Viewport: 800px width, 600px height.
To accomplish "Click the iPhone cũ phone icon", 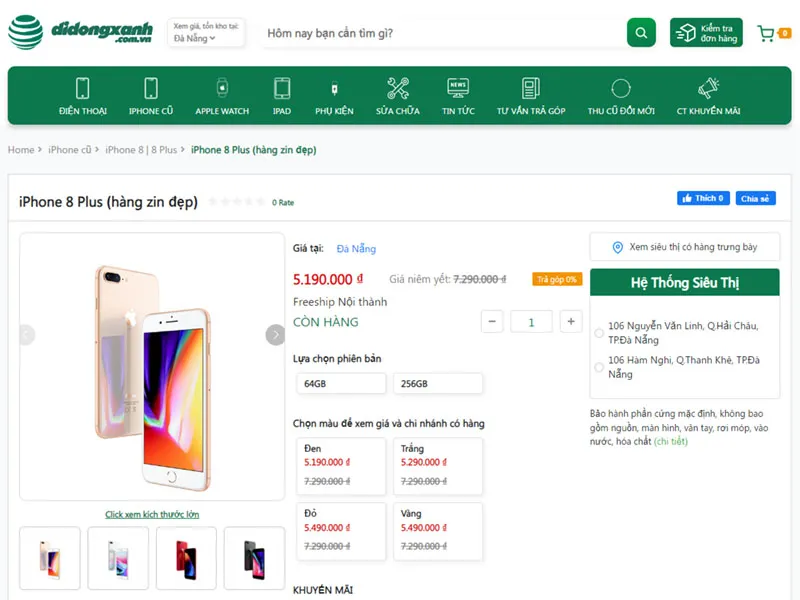I will click(151, 88).
